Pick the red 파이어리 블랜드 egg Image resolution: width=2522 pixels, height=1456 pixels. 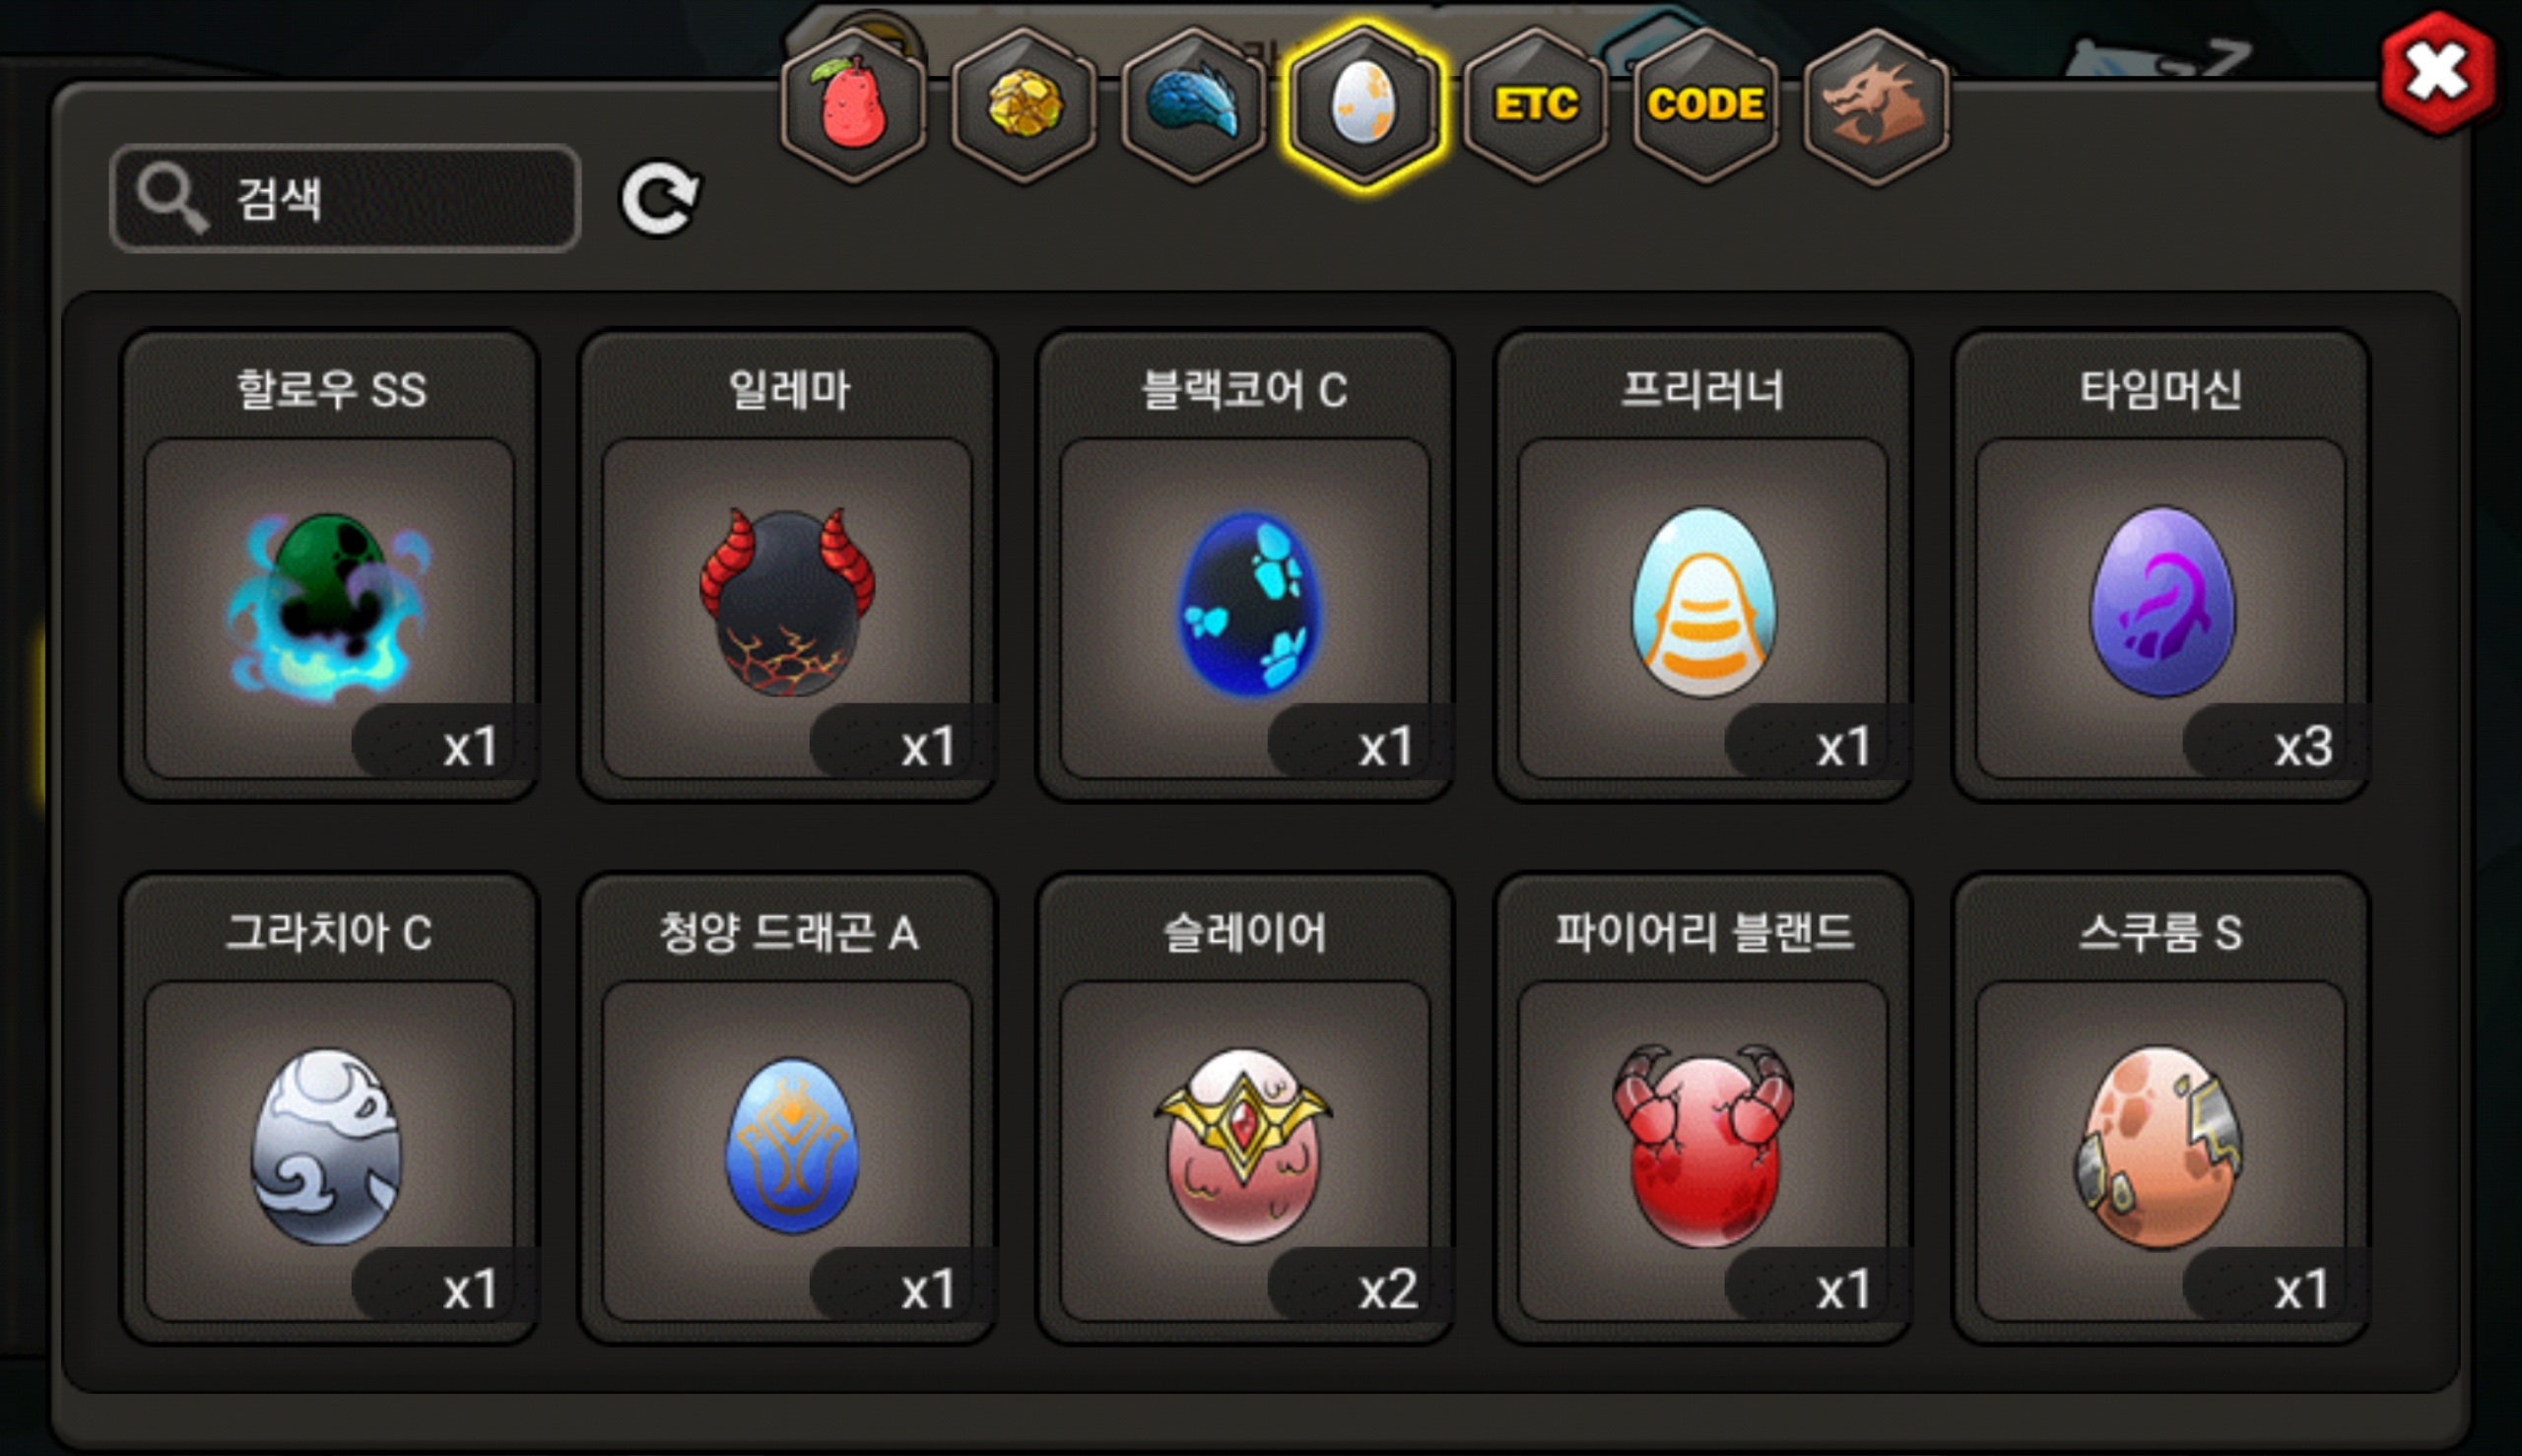(x=1703, y=1109)
